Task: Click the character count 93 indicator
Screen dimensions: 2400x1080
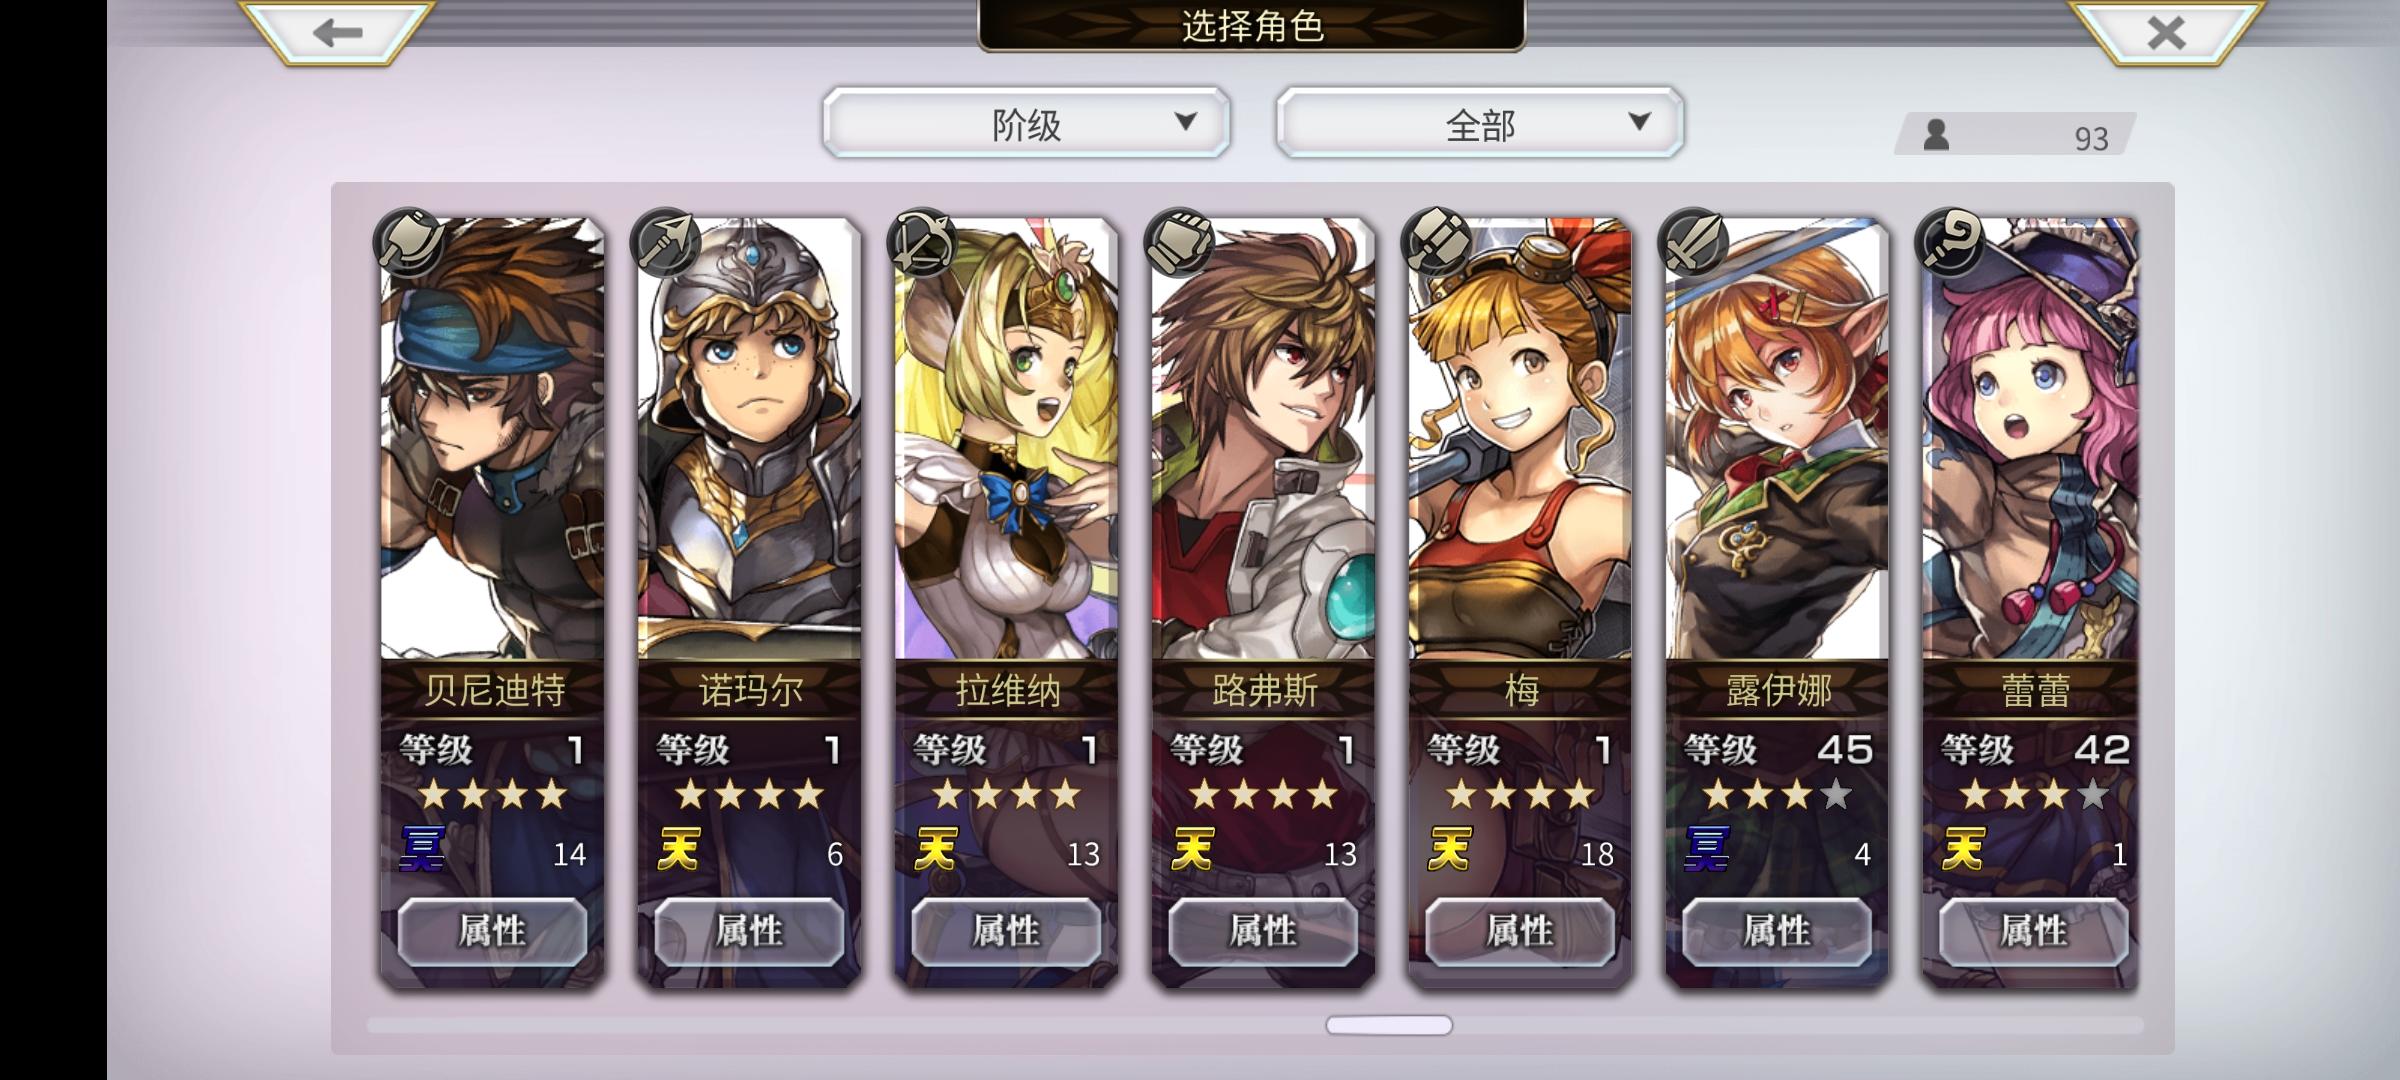Action: (2016, 134)
